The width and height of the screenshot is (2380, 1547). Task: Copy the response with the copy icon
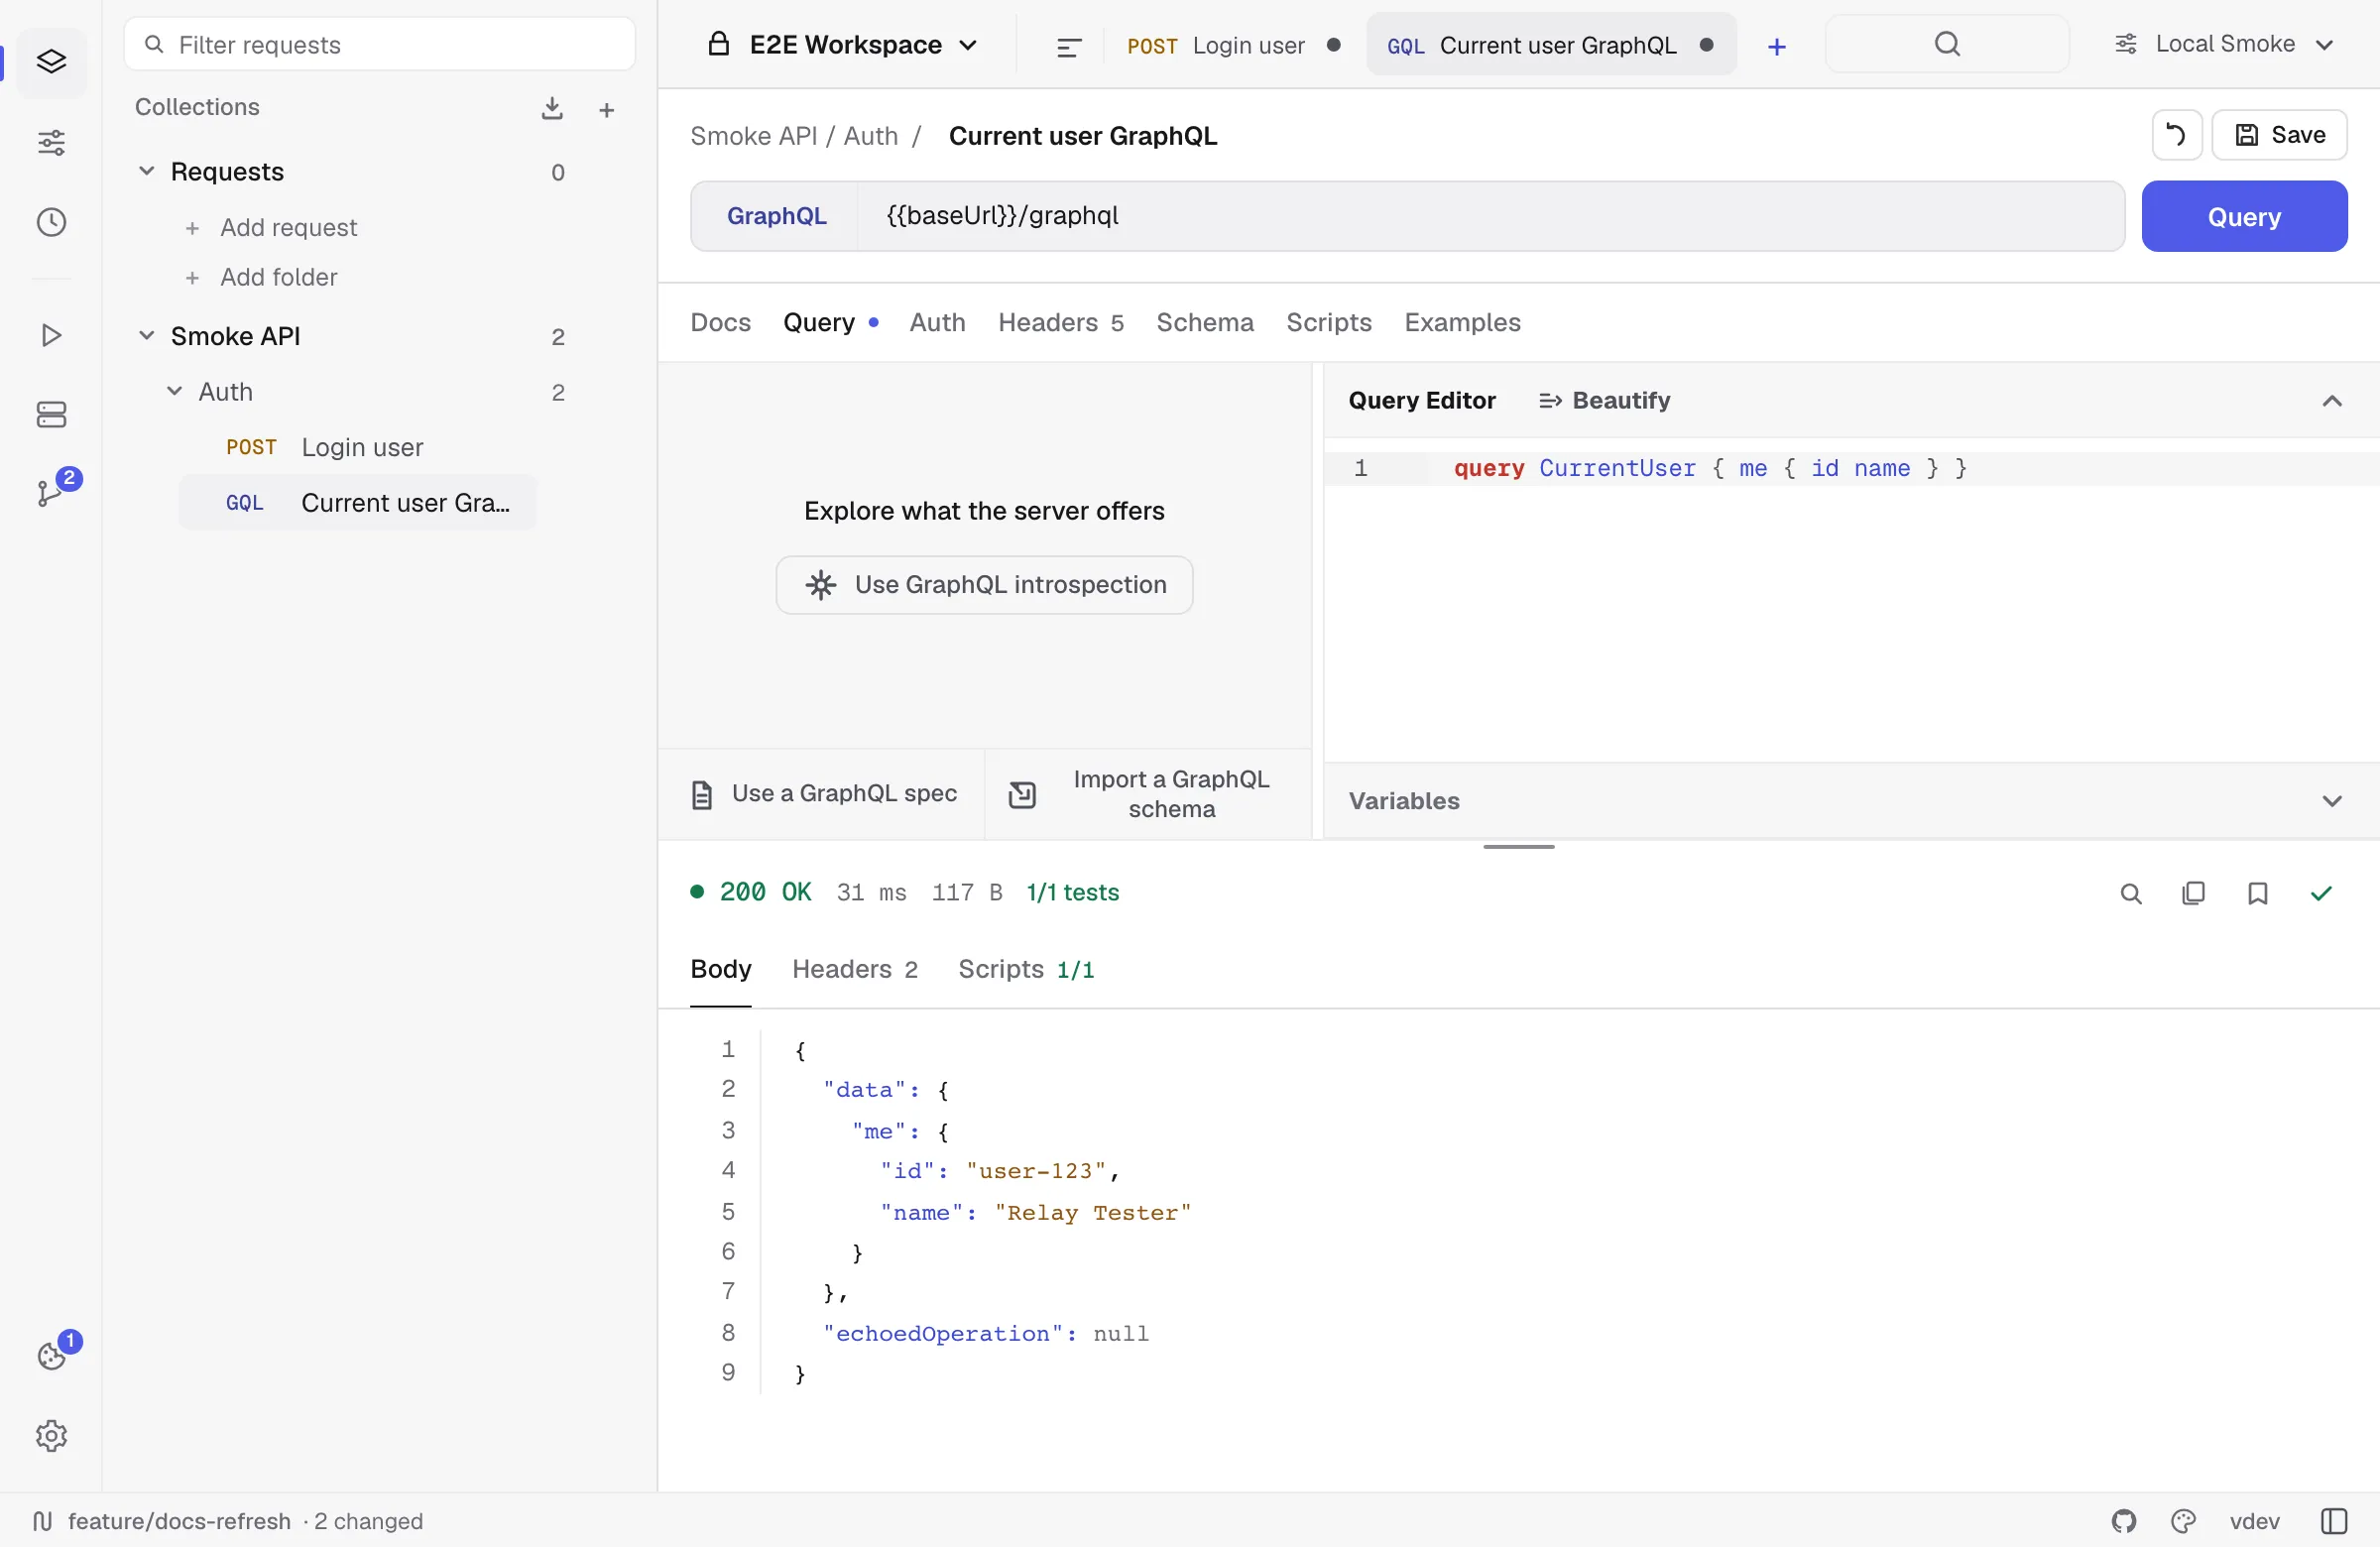2193,893
